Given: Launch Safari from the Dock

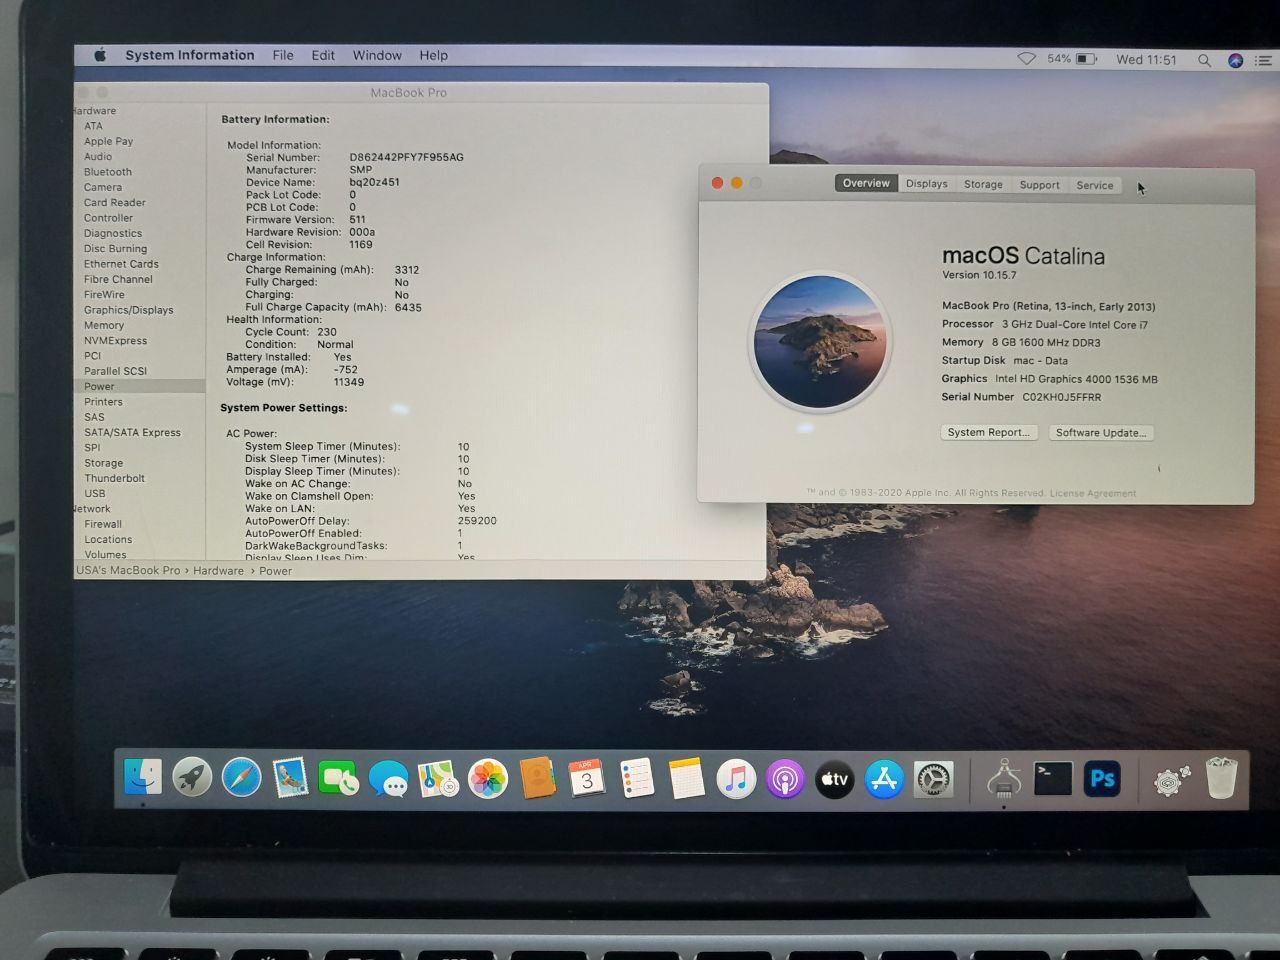Looking at the screenshot, I should [x=241, y=777].
